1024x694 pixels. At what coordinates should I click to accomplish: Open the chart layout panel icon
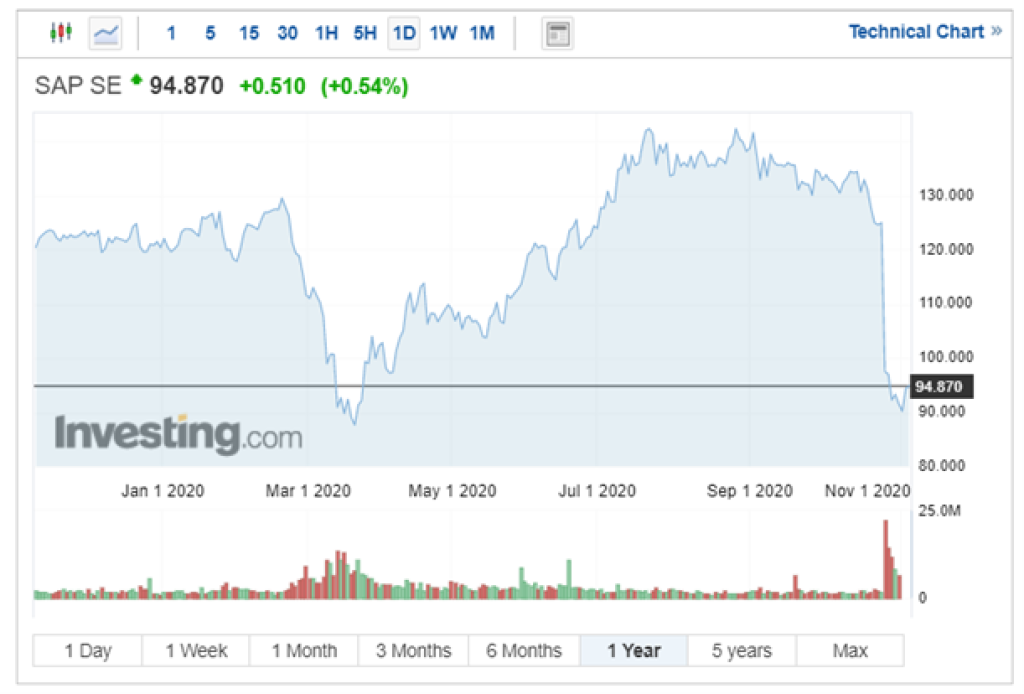558,34
